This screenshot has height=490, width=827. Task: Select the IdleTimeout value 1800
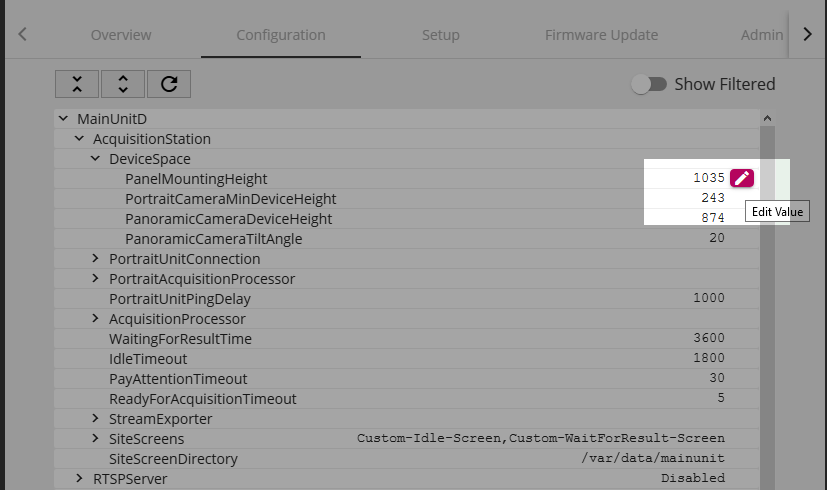(708, 358)
